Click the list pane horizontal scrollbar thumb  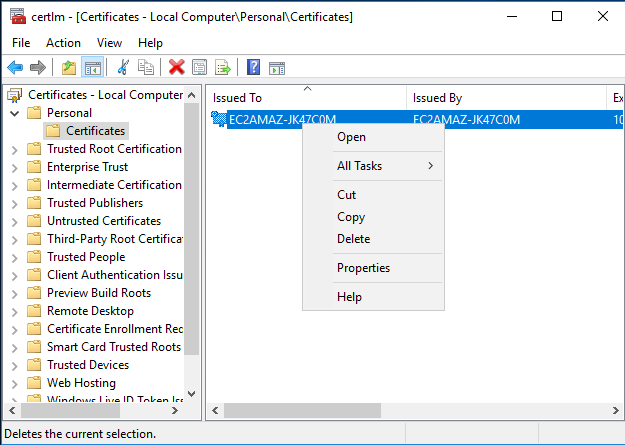pyautogui.click(x=302, y=410)
